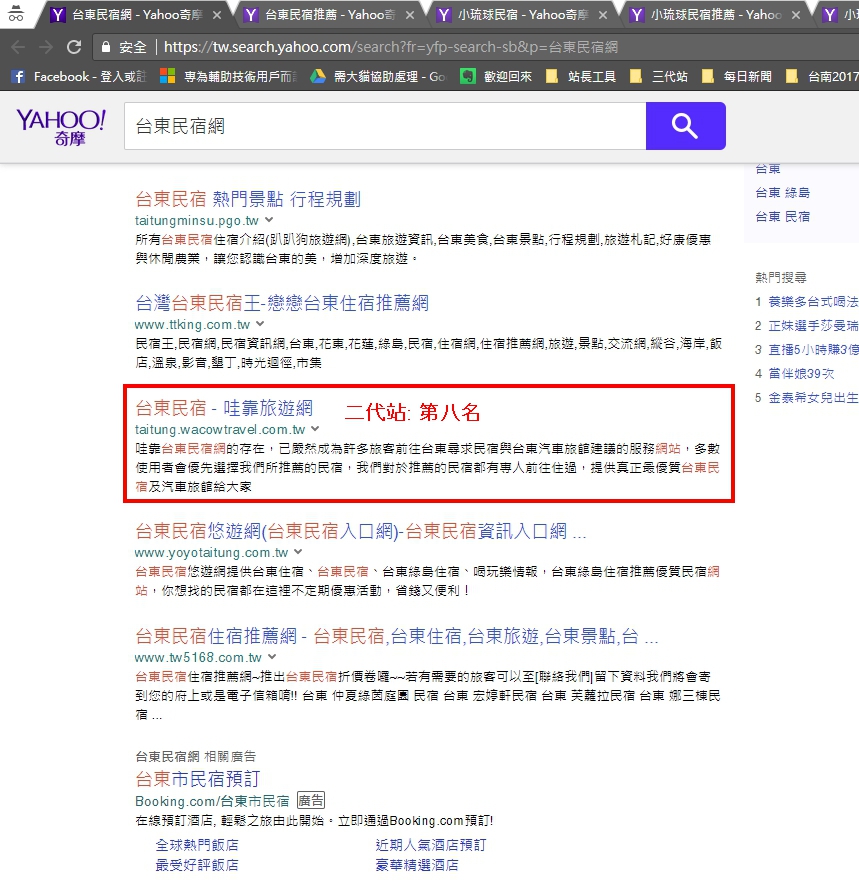This screenshot has height=884, width=859.
Task: Open the Evernote 歡迎回來 bookmark
Action: 496,77
